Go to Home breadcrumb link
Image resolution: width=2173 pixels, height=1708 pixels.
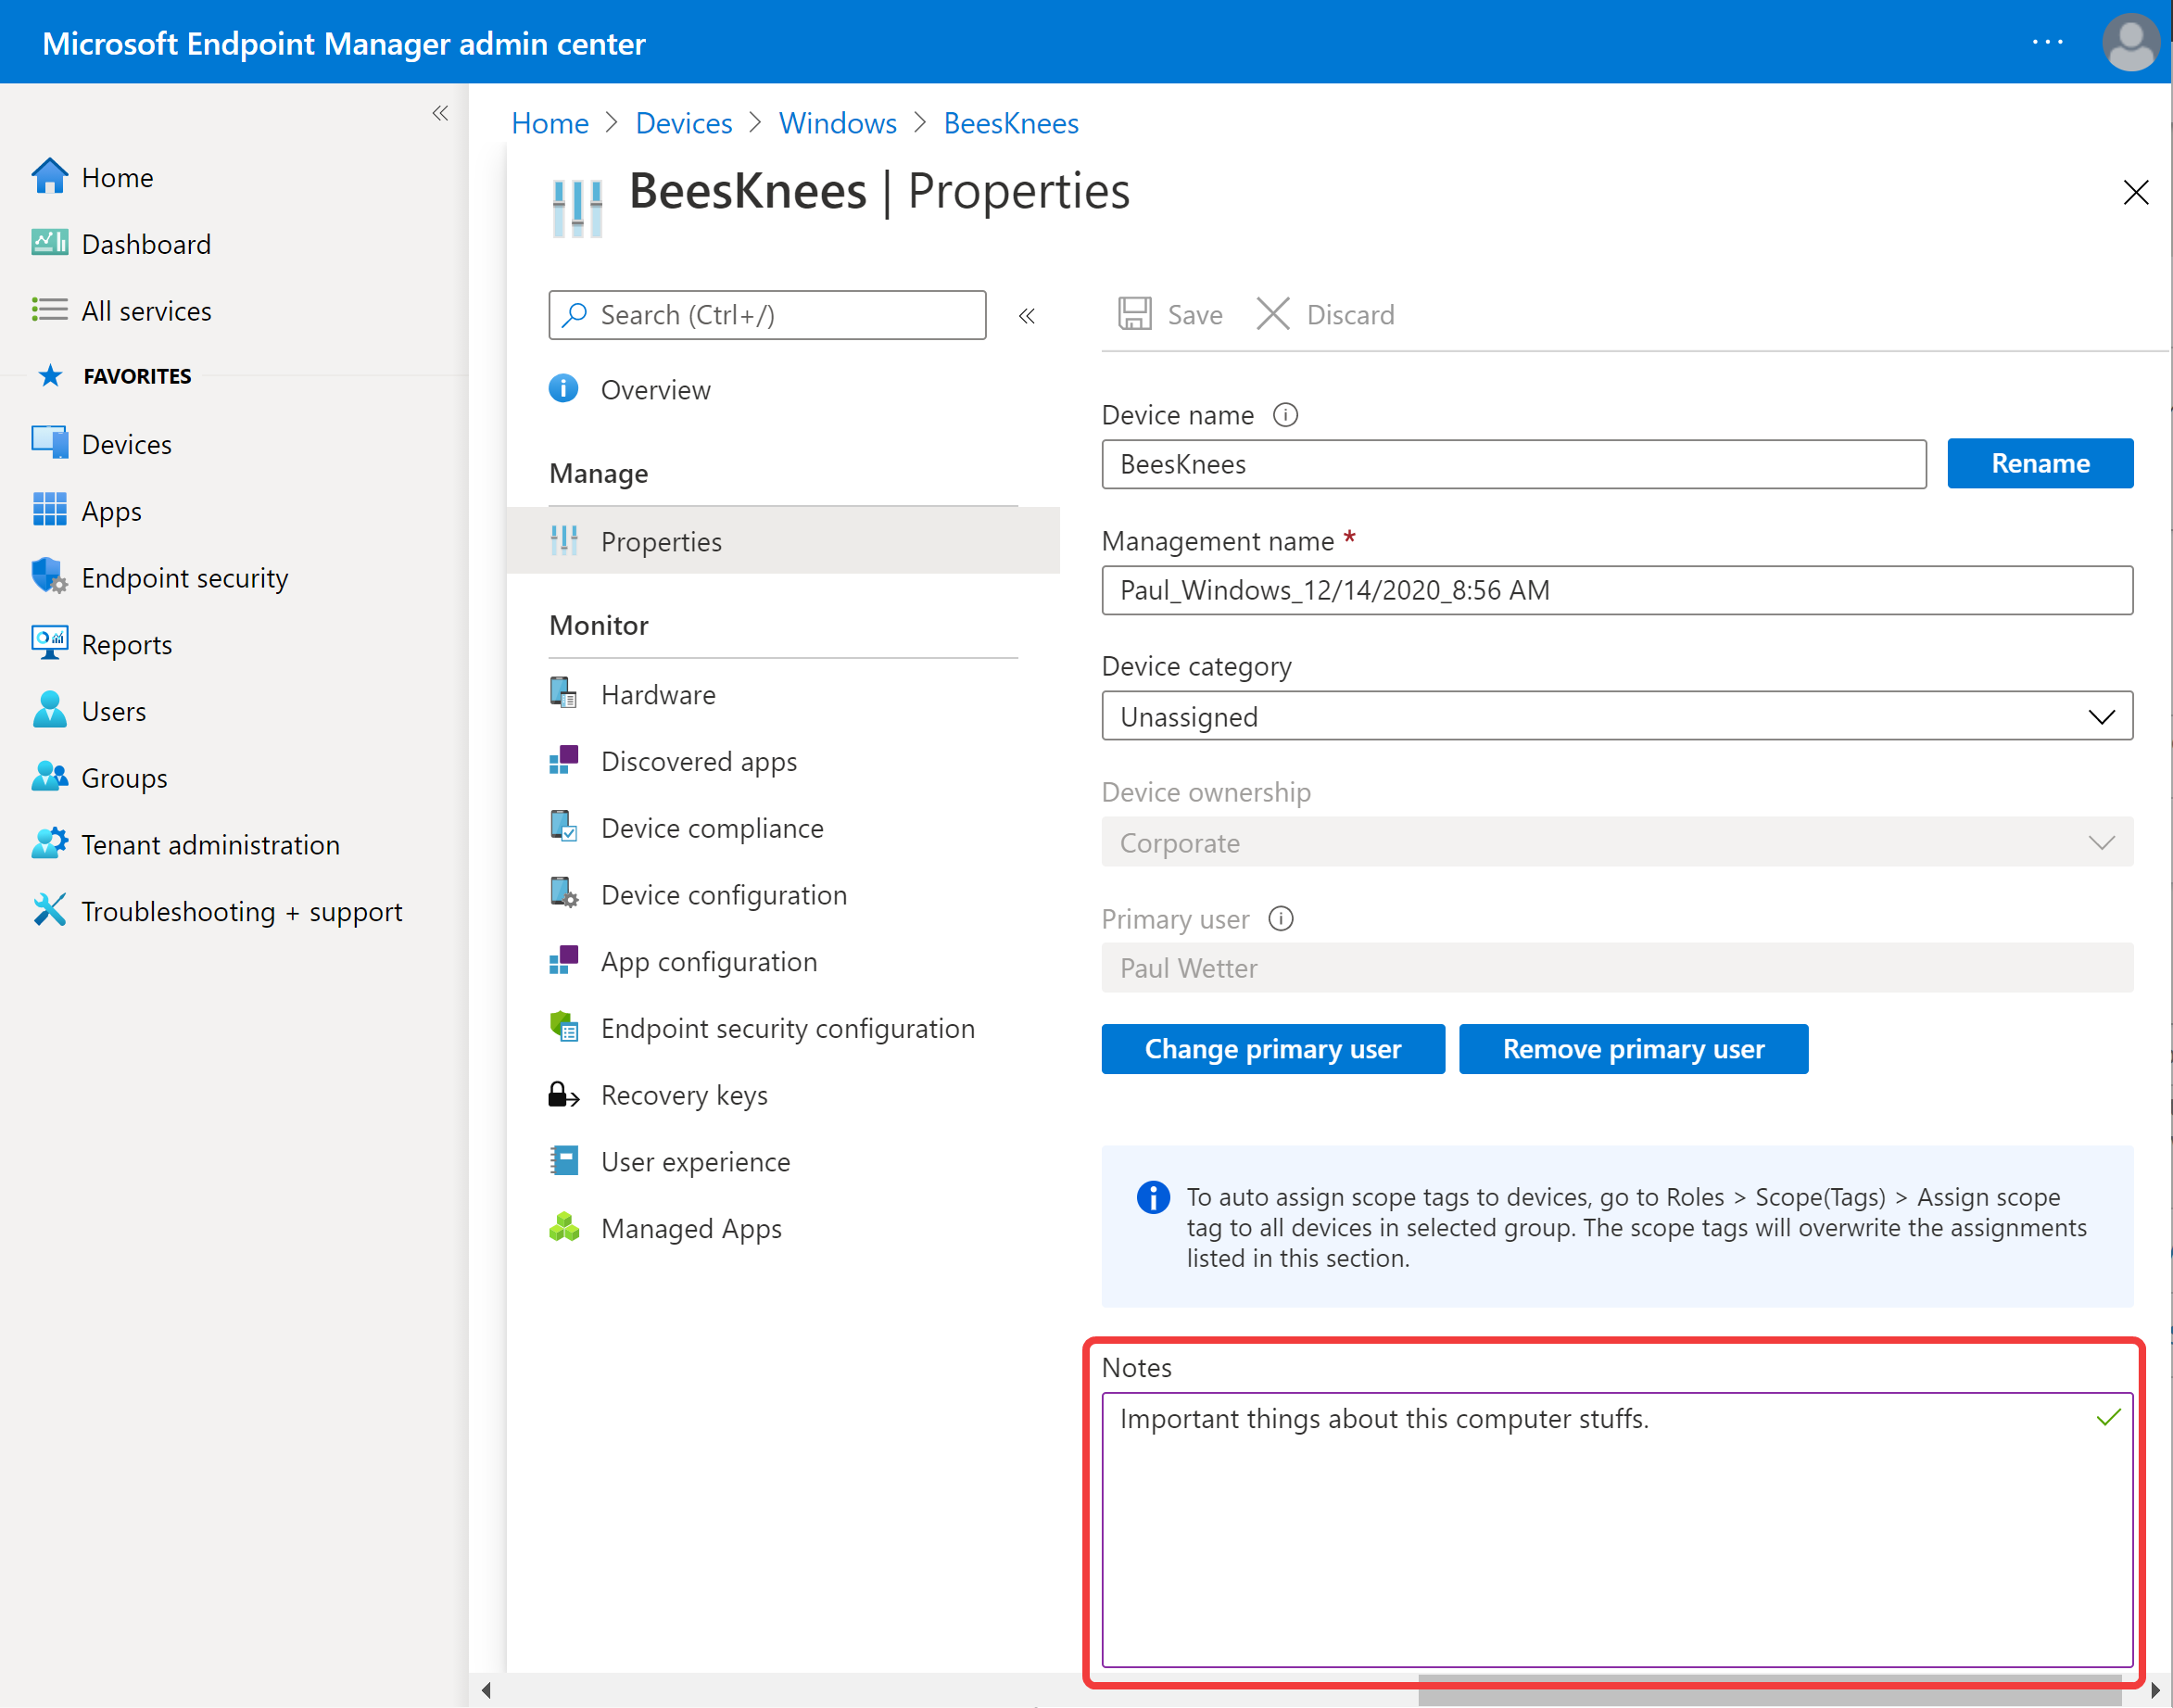click(x=549, y=123)
